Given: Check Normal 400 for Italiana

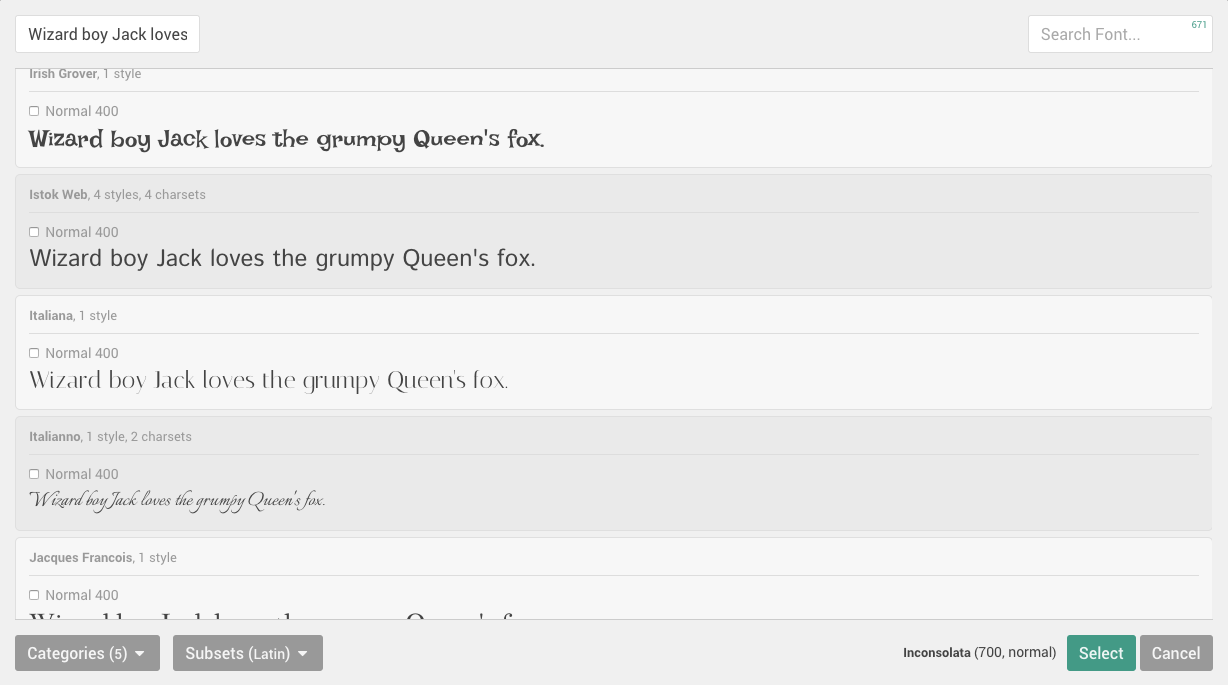Looking at the screenshot, I should tap(33, 353).
